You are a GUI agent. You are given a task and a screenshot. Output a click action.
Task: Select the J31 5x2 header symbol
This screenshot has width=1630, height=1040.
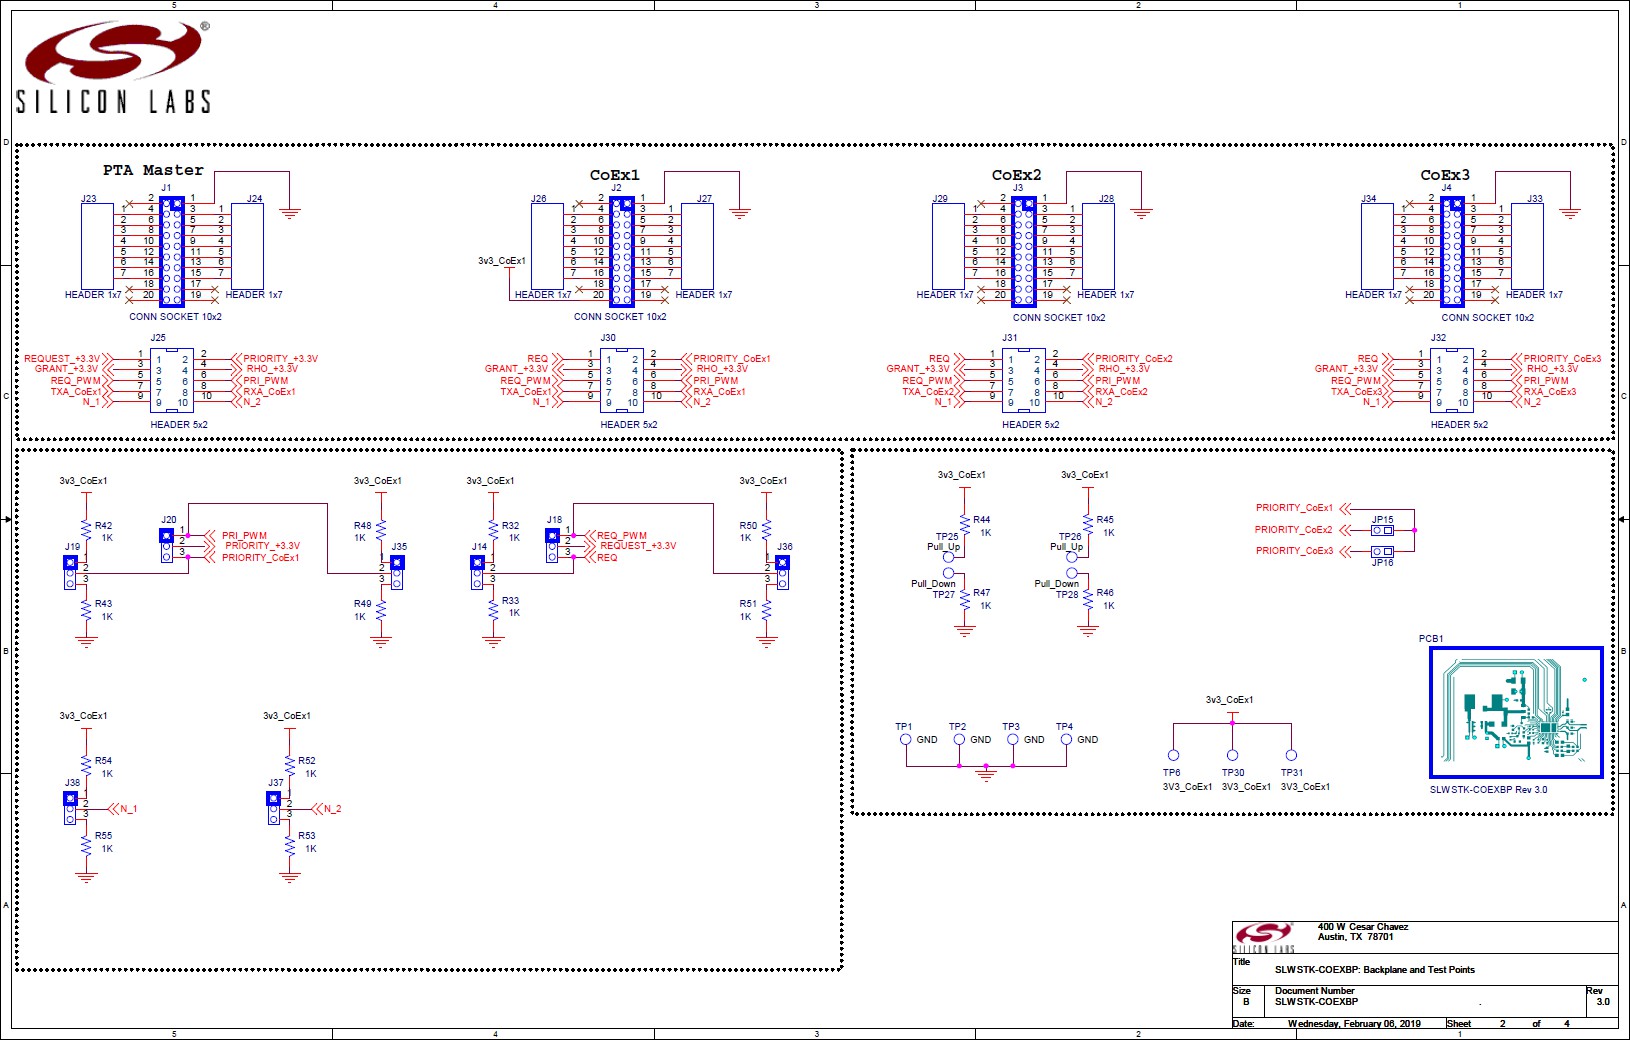click(1023, 380)
